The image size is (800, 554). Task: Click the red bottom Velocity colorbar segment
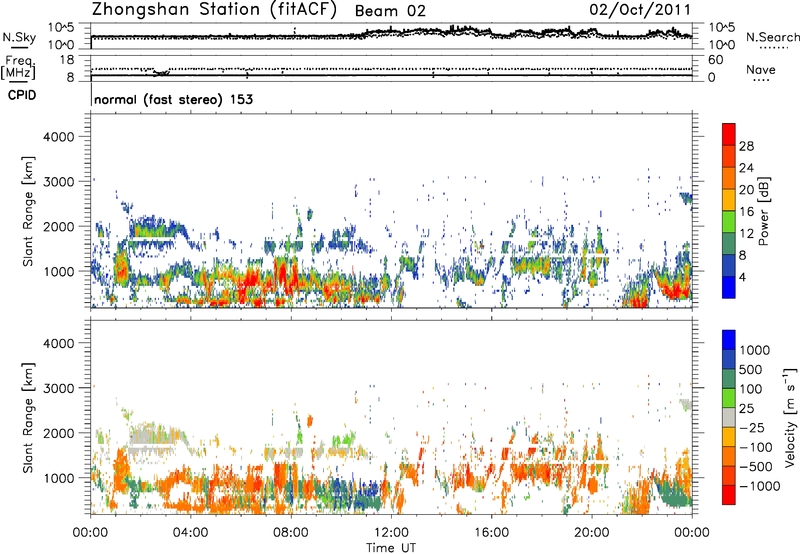click(729, 495)
